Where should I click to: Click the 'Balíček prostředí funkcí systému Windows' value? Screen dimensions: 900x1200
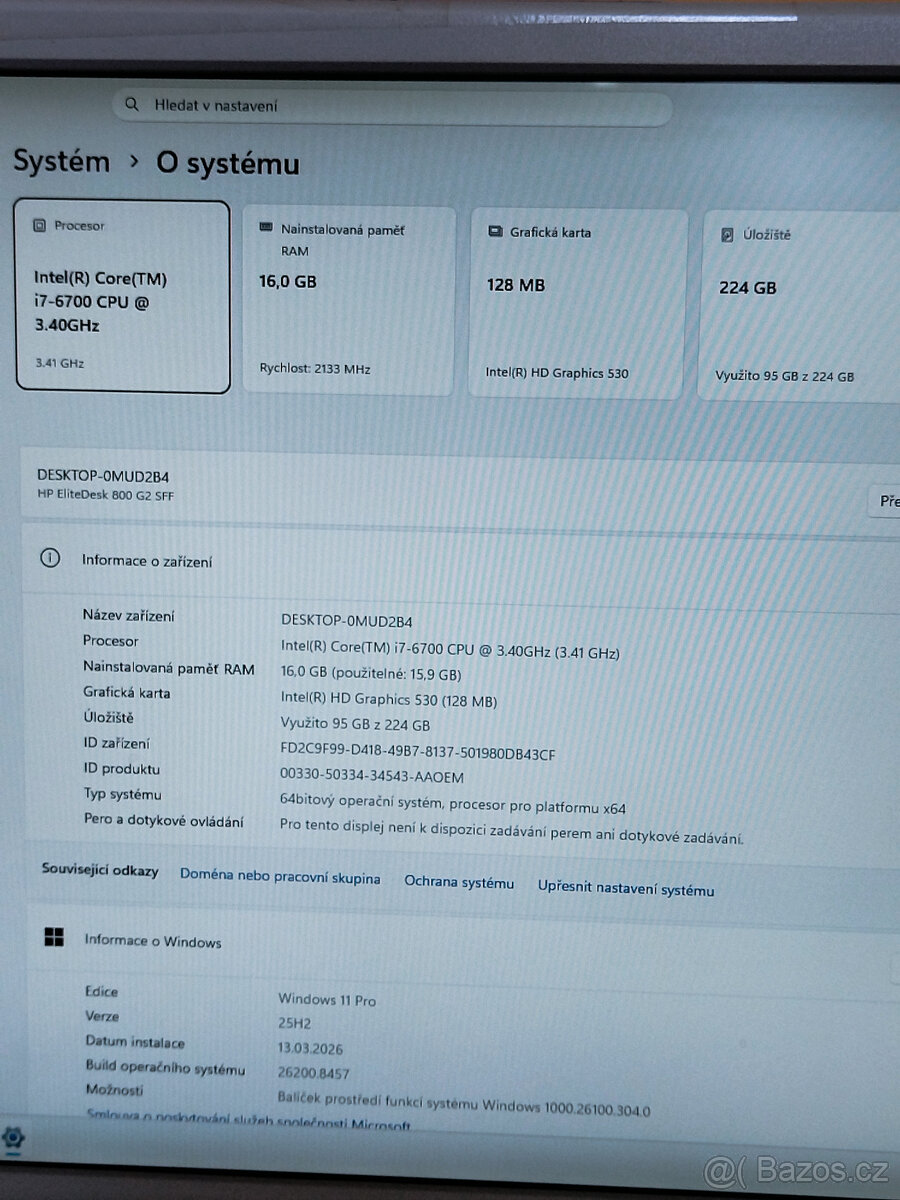[x=464, y=1106]
